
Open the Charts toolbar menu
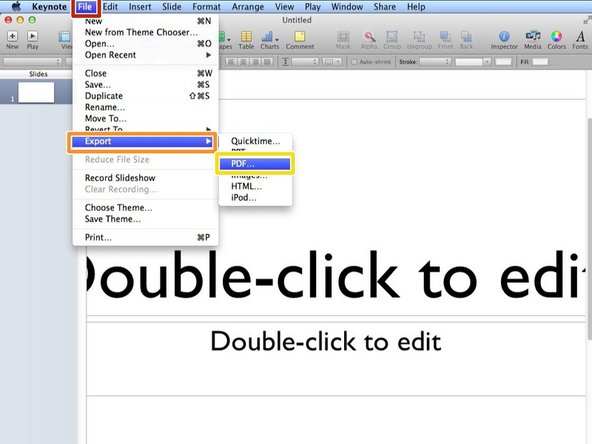(x=270, y=40)
